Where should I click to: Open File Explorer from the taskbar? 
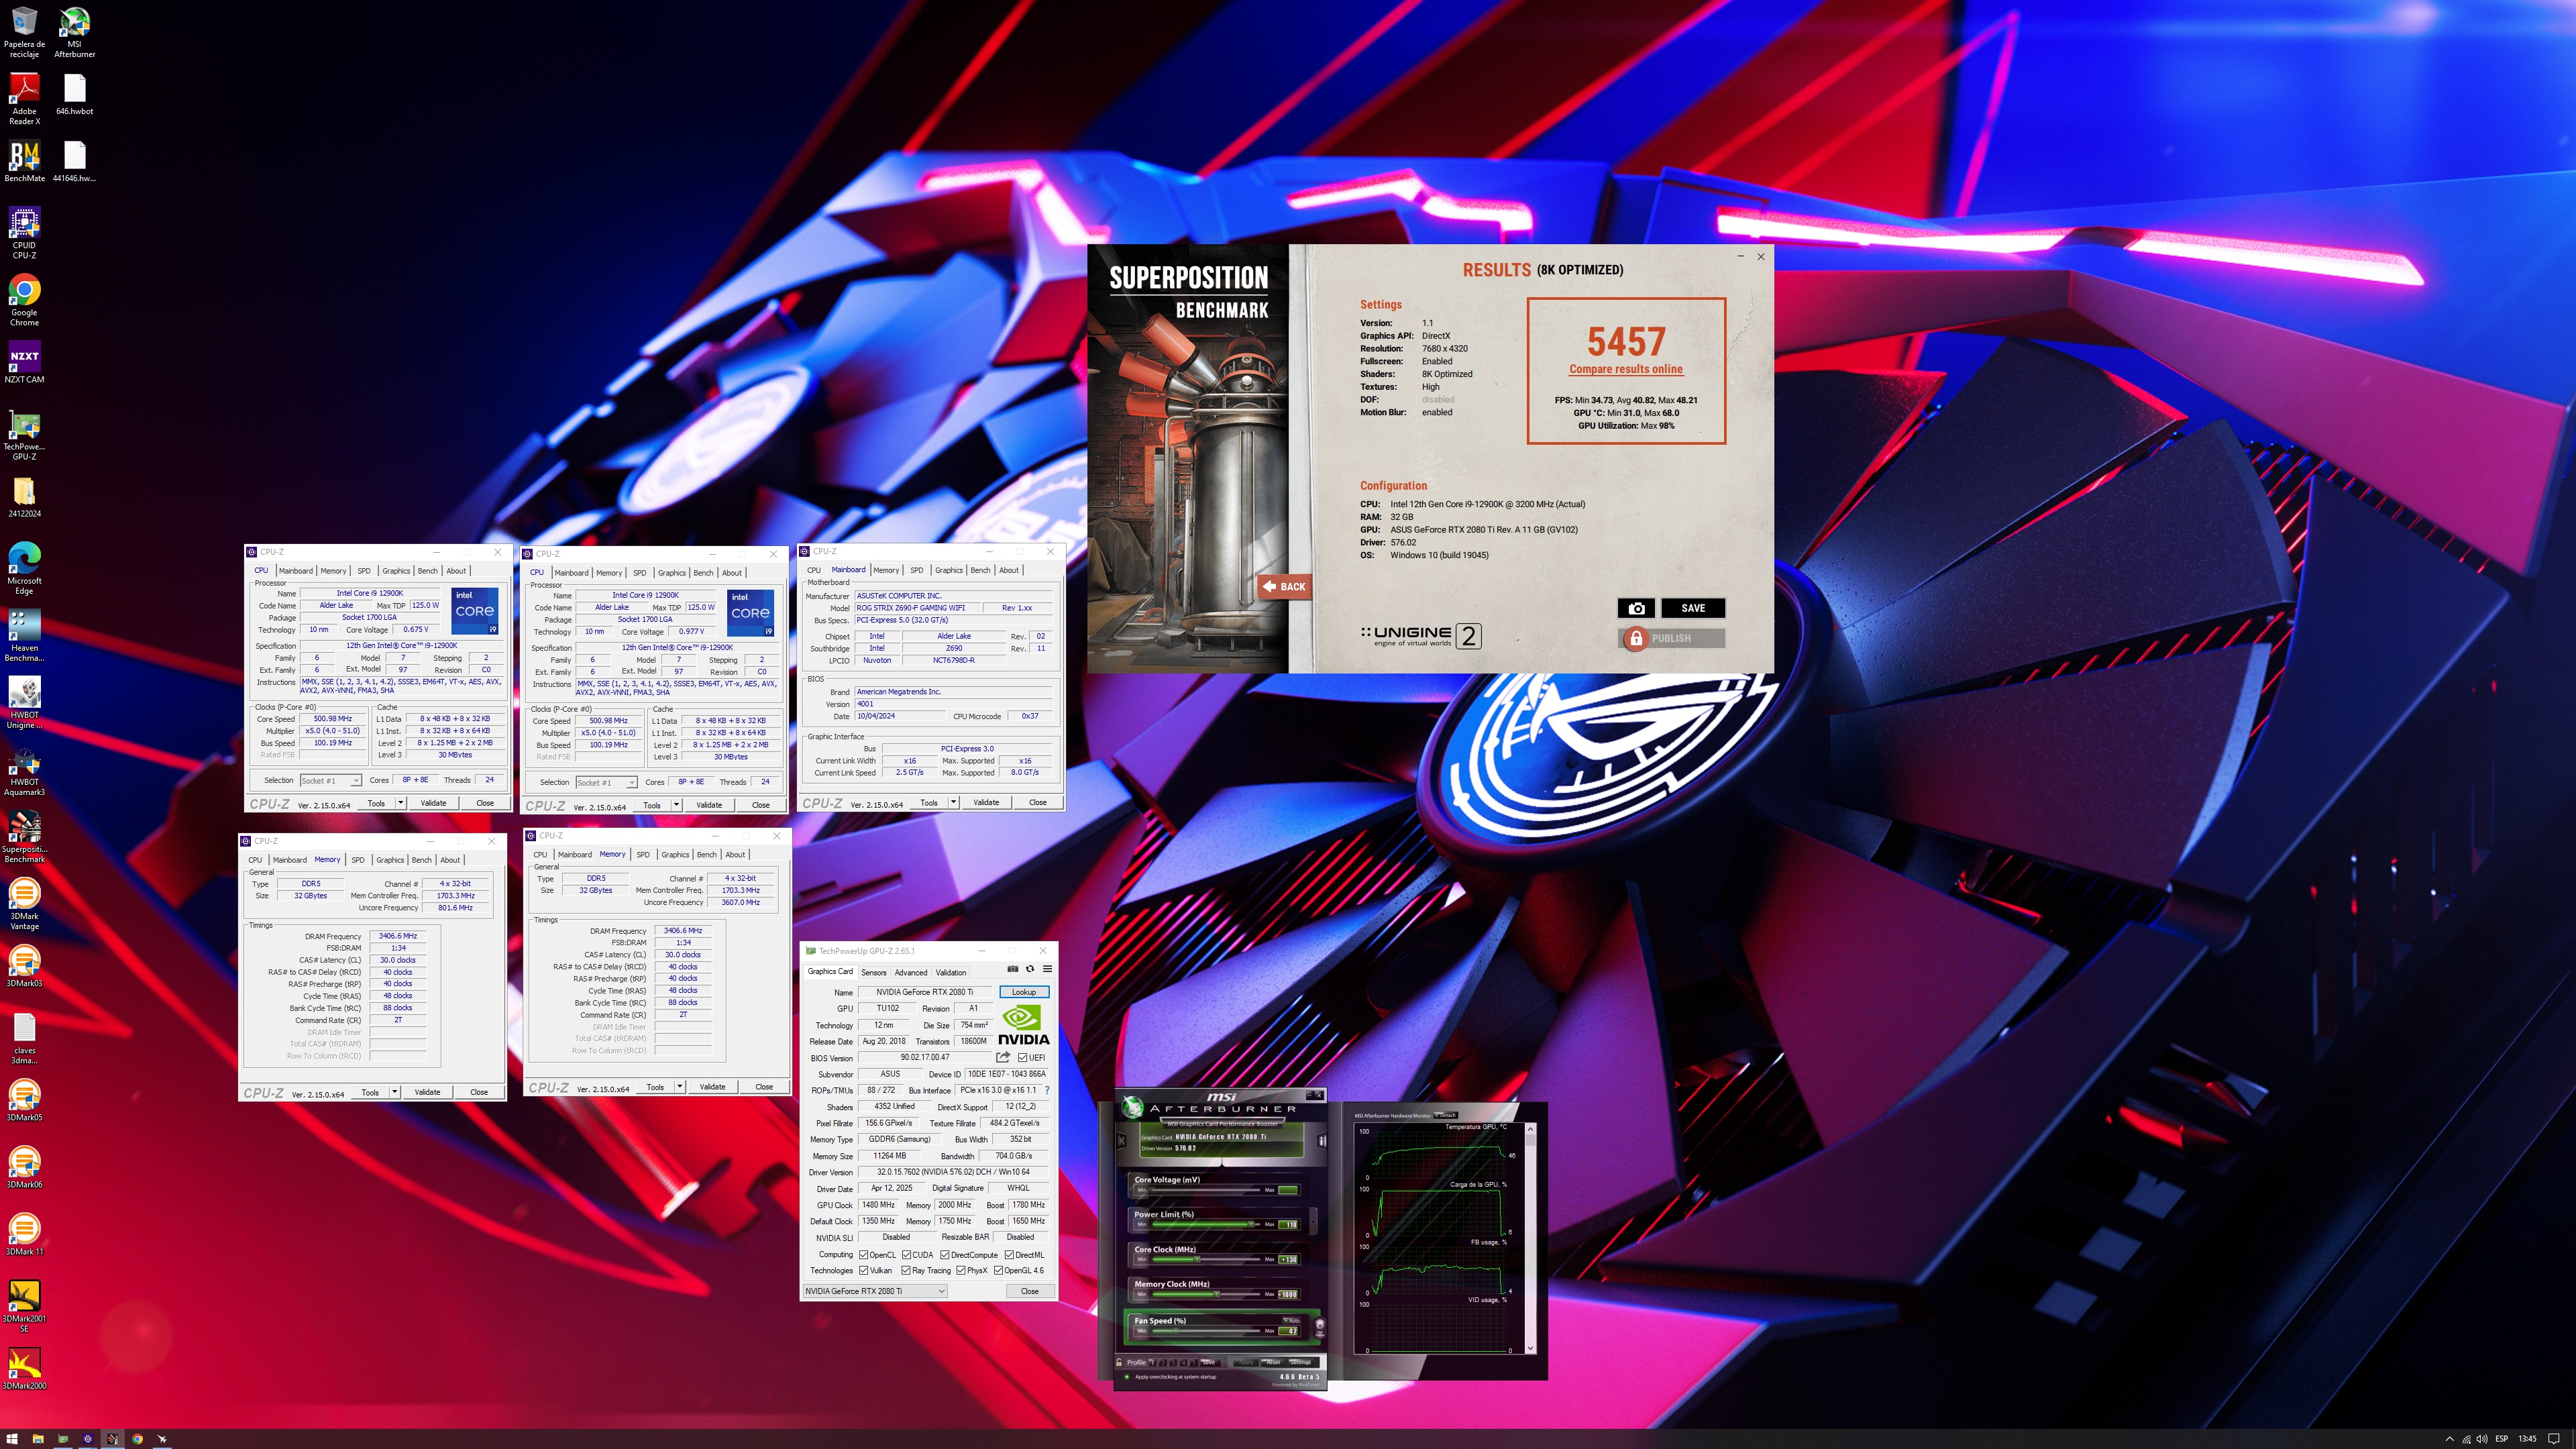point(38,1439)
